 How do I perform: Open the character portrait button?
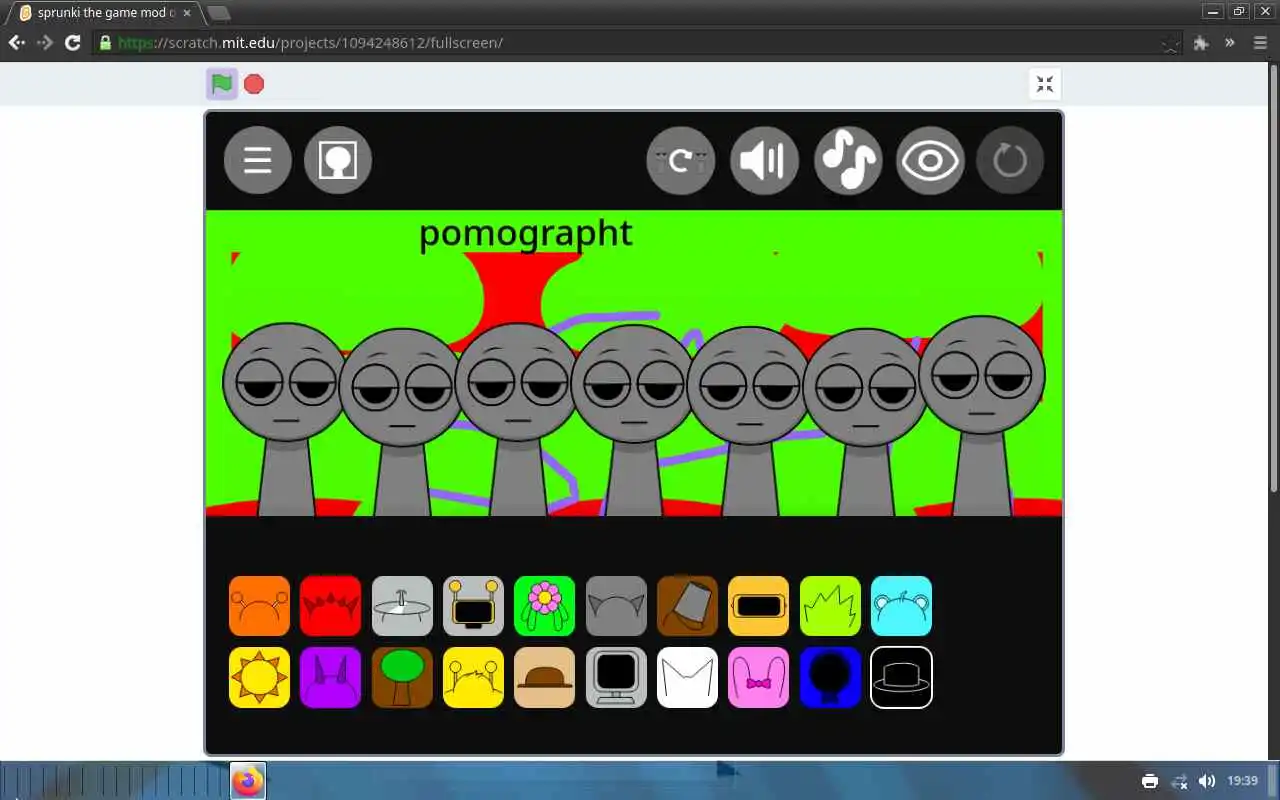(x=338, y=160)
